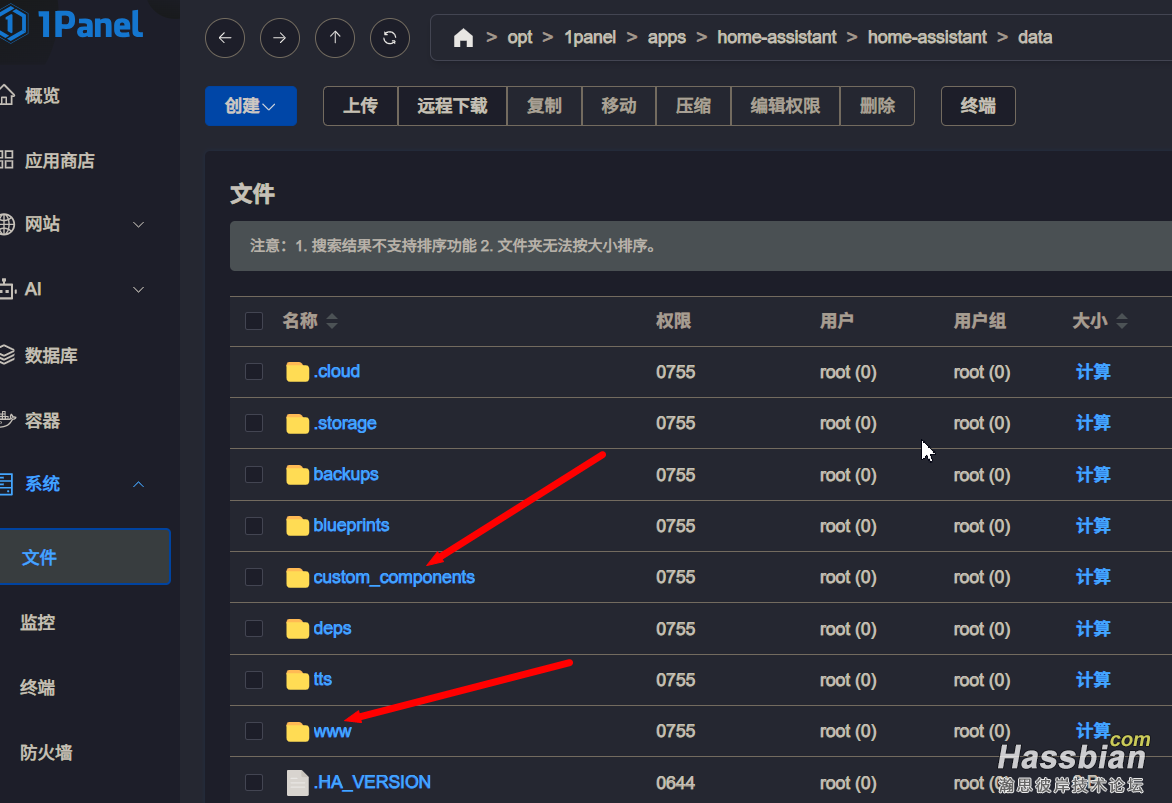Click the .cloud folder icon

pyautogui.click(x=297, y=372)
